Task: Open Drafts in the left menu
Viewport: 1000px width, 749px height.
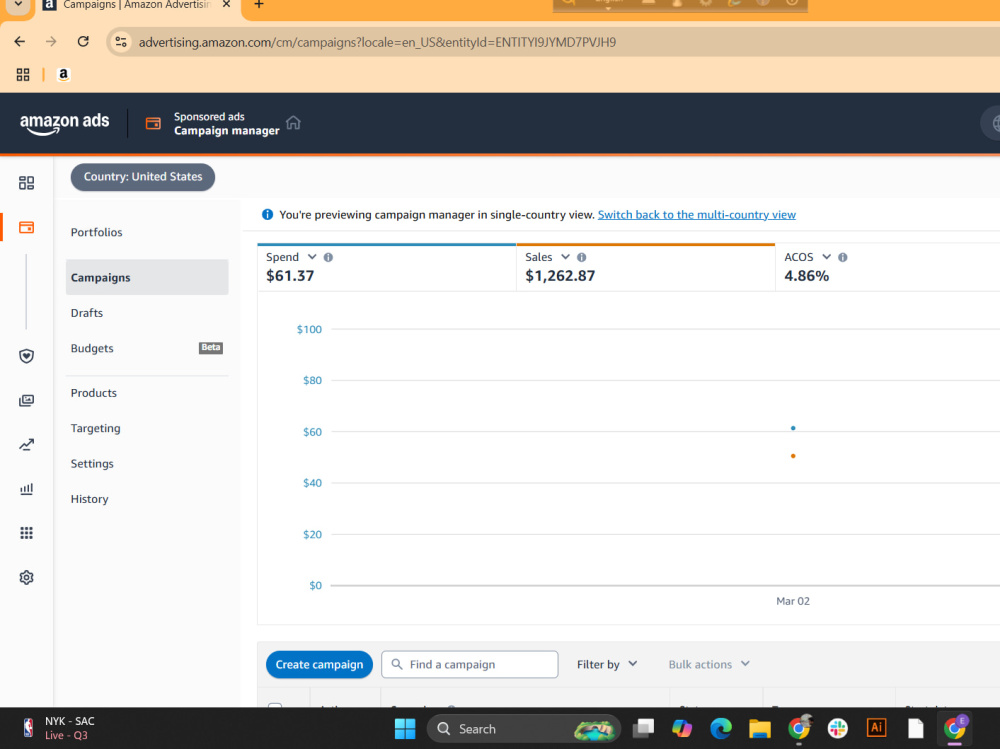Action: coord(87,313)
